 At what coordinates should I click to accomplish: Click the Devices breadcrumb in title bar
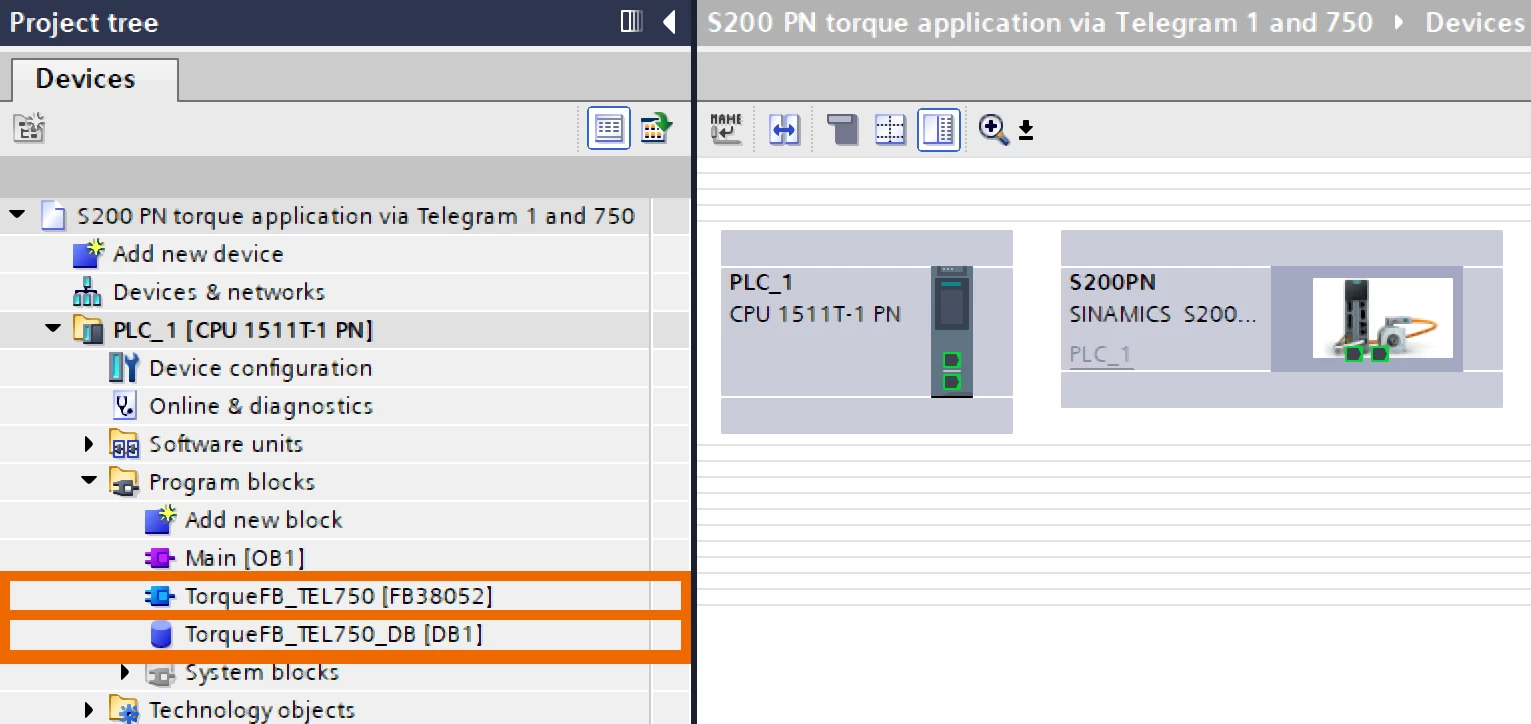click(x=1474, y=22)
